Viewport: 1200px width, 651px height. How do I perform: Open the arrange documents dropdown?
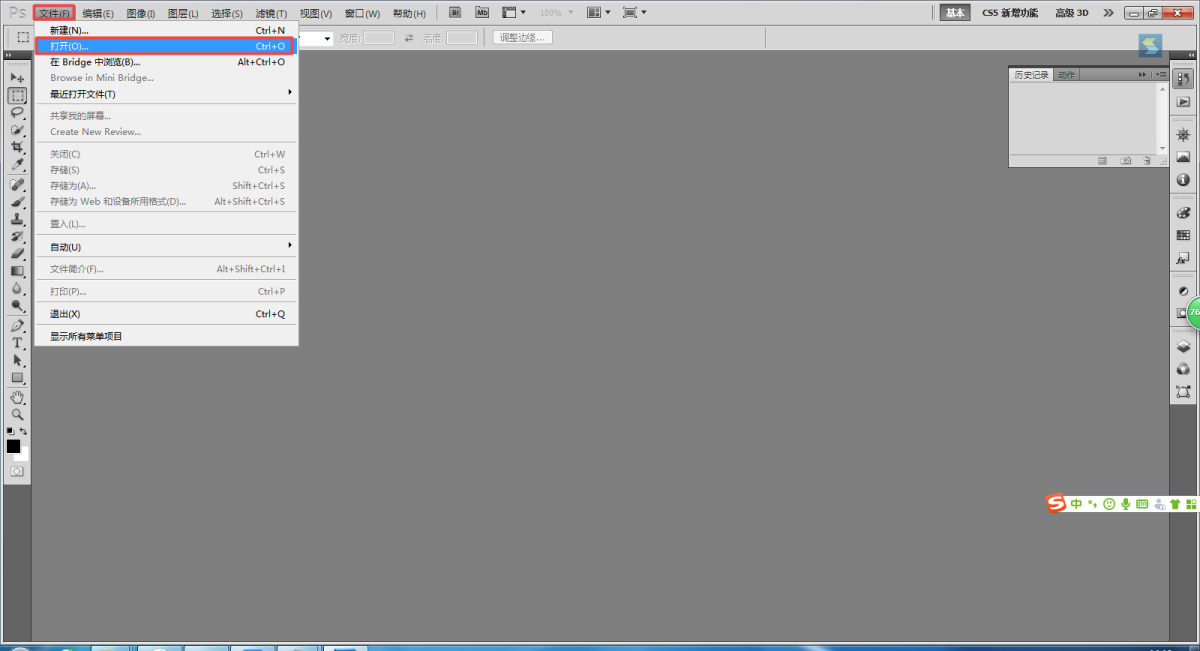(x=599, y=13)
